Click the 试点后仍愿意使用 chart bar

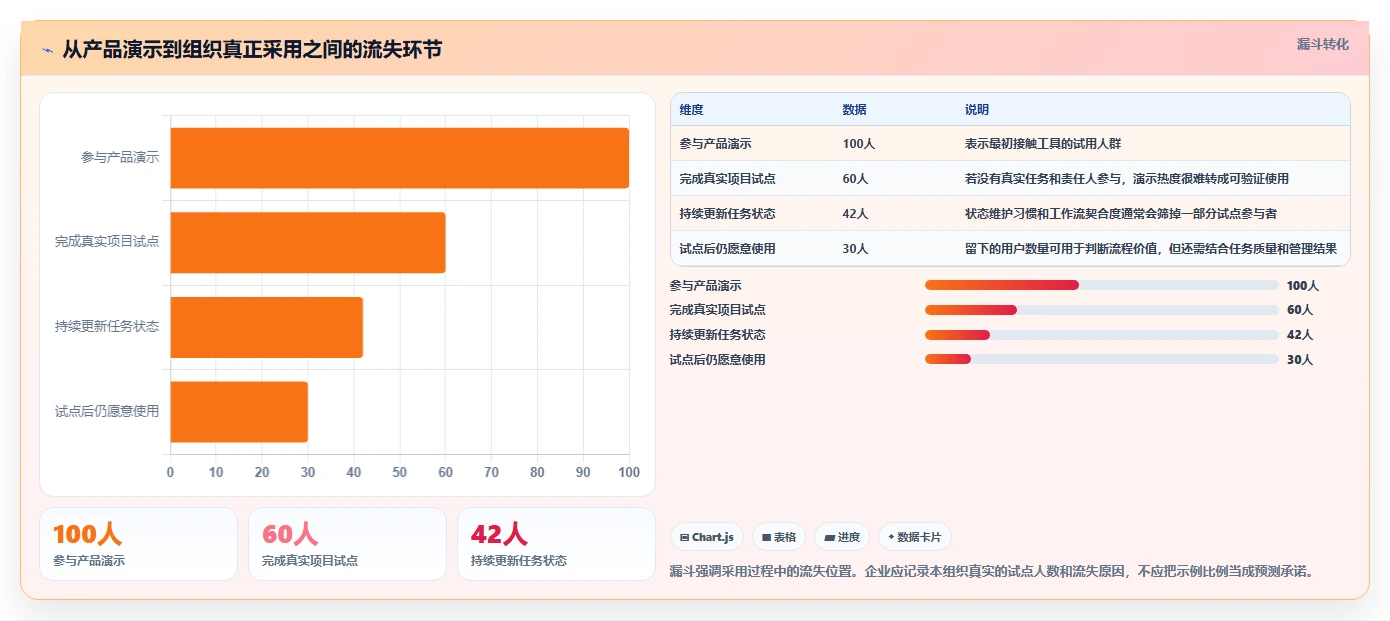click(239, 411)
